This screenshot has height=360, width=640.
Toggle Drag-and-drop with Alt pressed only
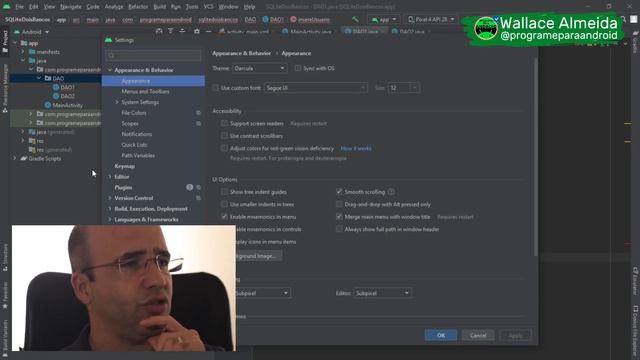339,204
